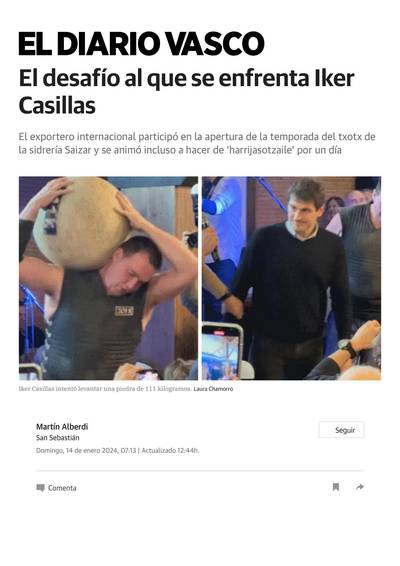Open author profile Martín Alberdi
Screen dimensions: 400x566
tap(62, 427)
